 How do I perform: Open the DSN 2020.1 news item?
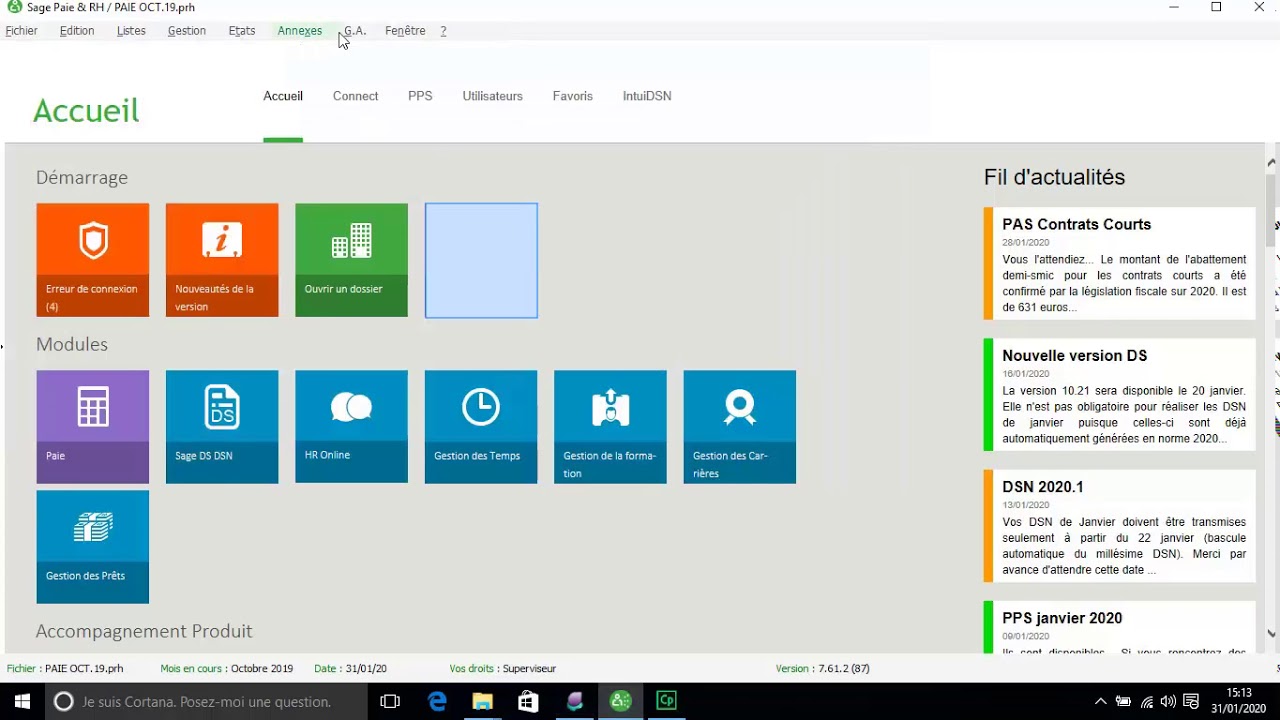[1120, 526]
